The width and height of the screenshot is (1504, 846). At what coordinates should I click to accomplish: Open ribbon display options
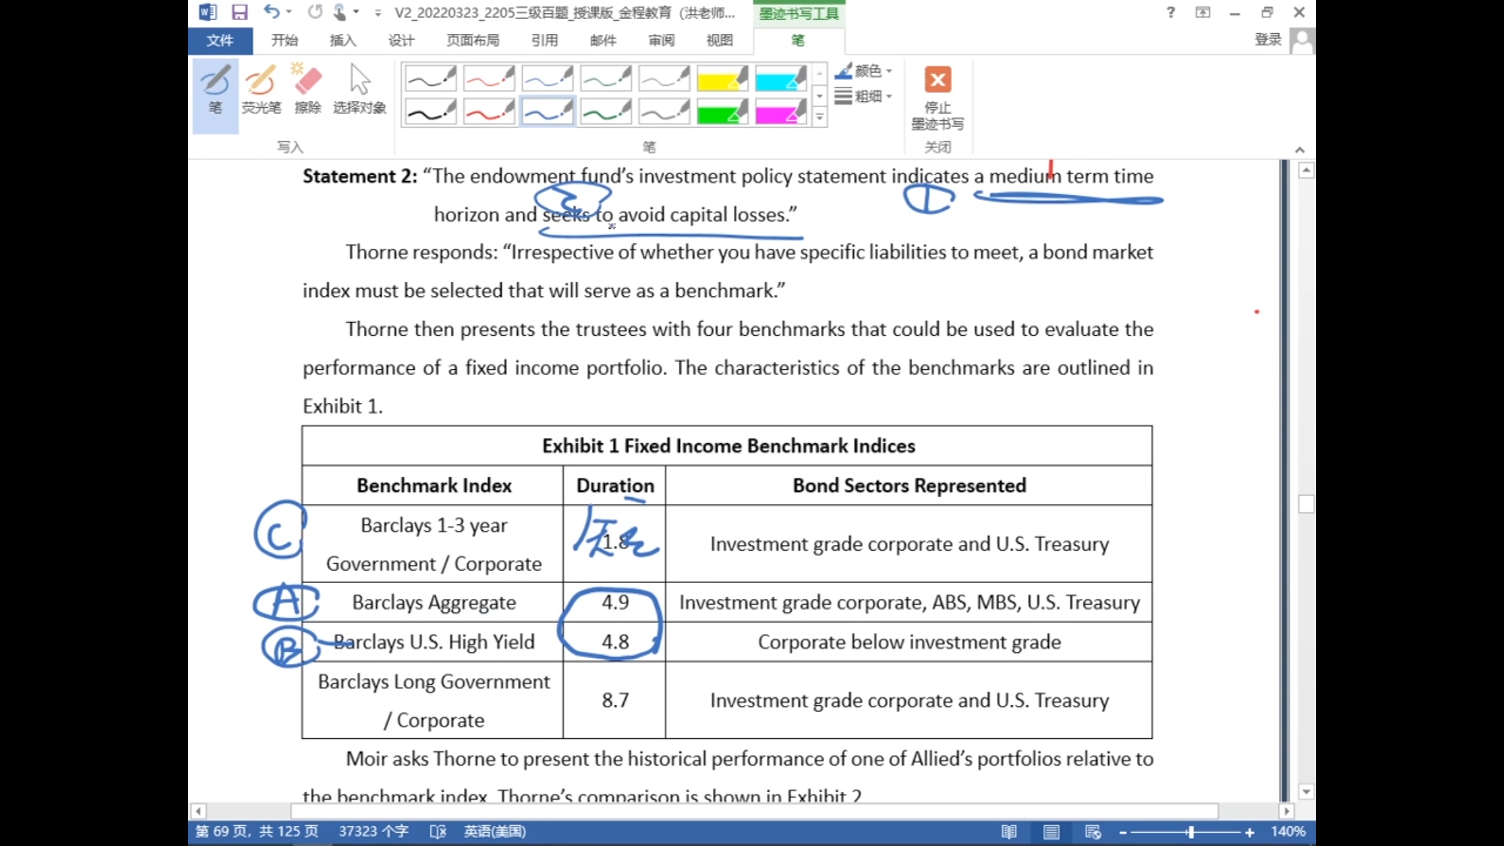(x=1203, y=12)
